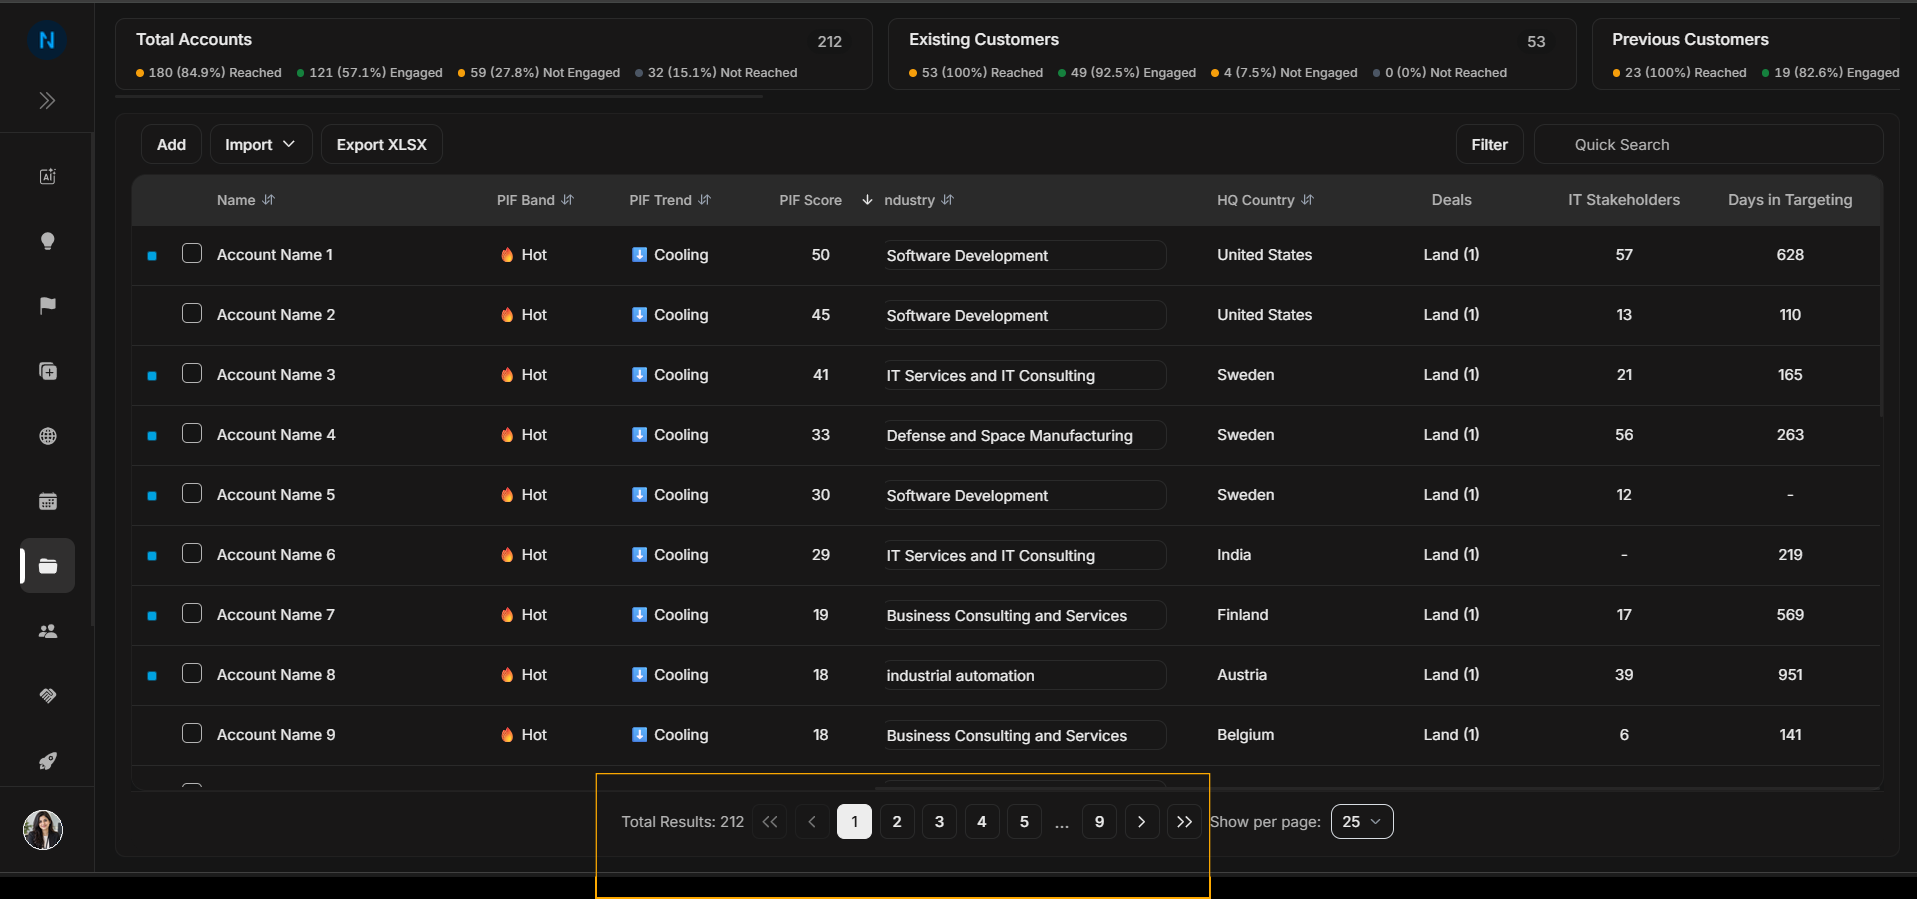Click the Add button
This screenshot has width=1917, height=899.
pyautogui.click(x=171, y=145)
